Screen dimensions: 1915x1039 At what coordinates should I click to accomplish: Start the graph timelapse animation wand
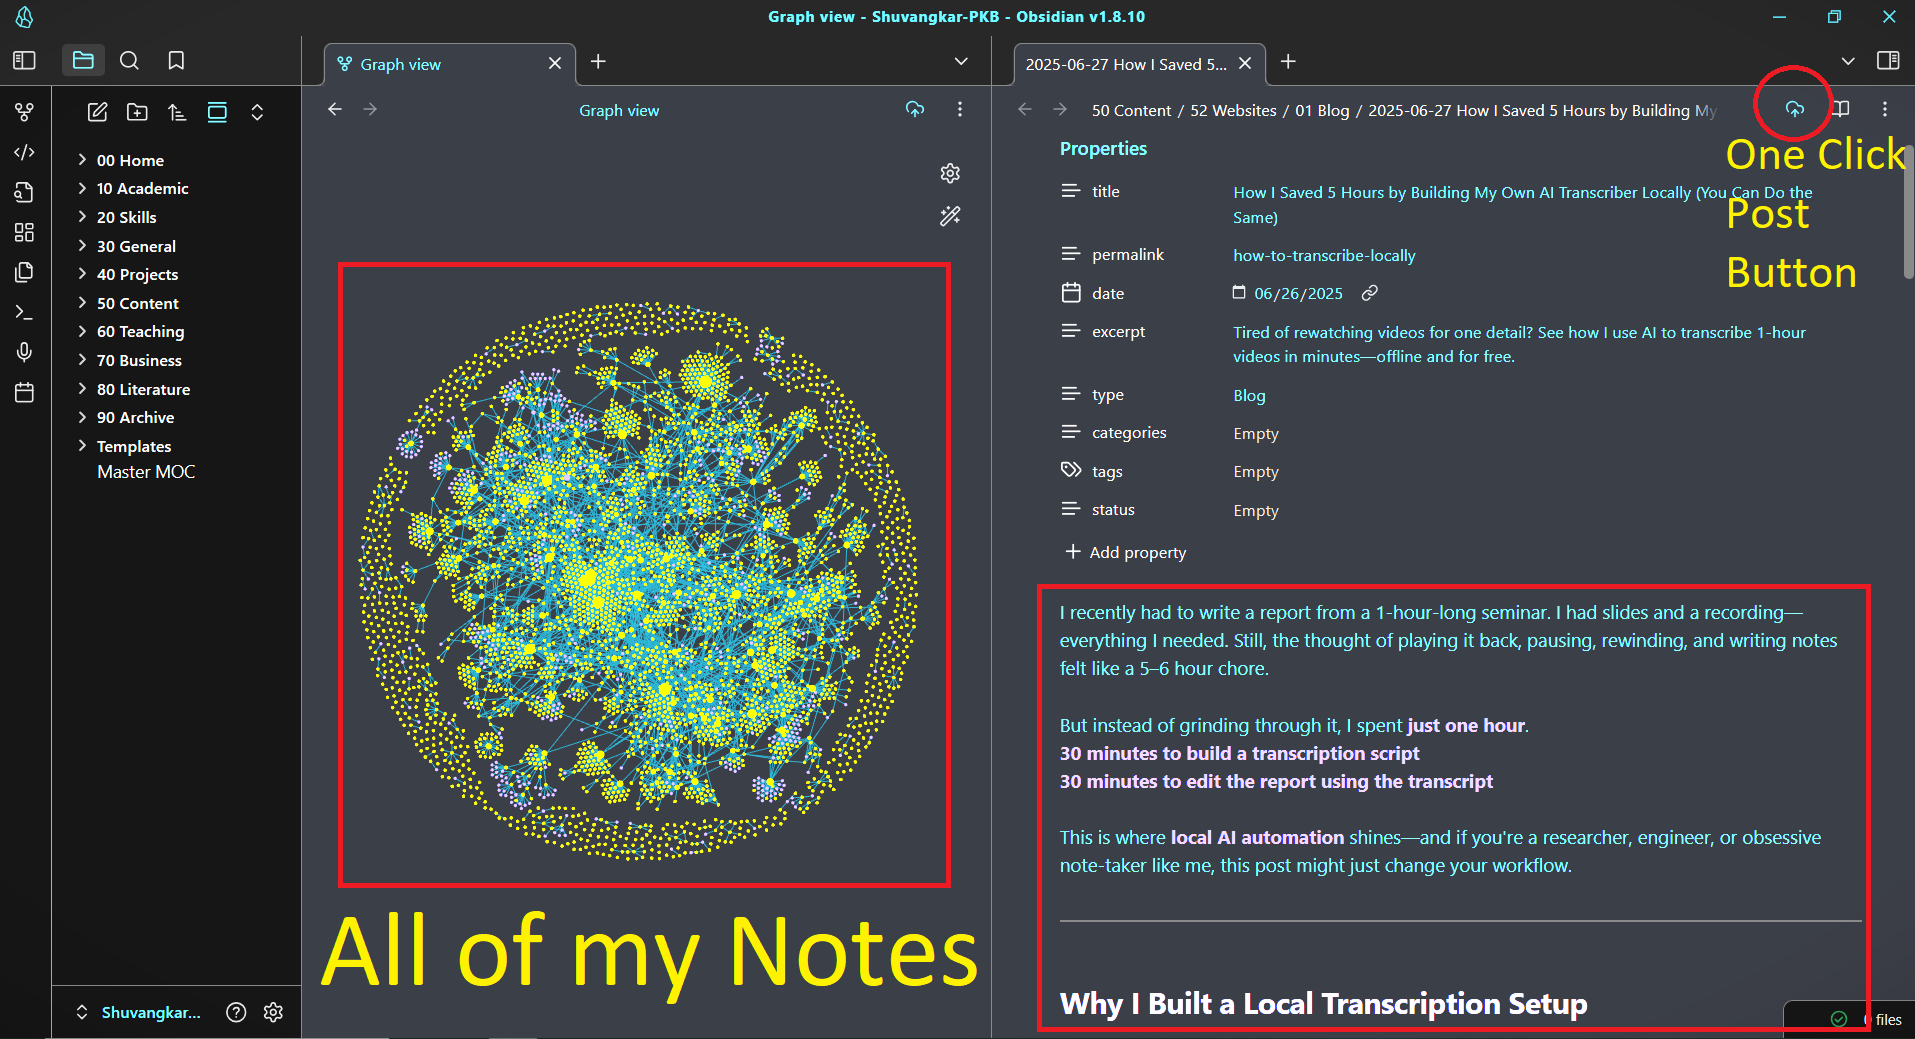pyautogui.click(x=950, y=216)
